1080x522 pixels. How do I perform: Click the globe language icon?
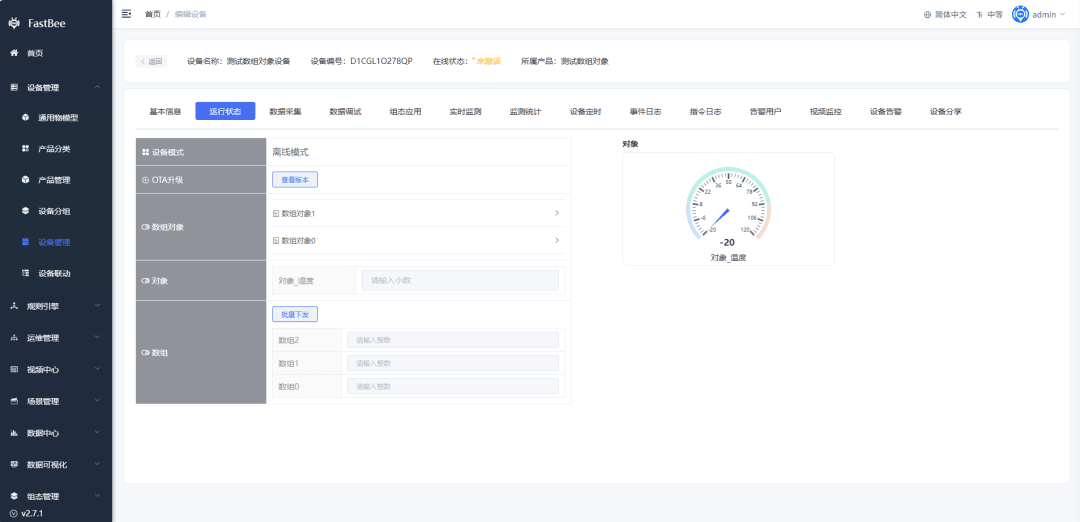tap(927, 14)
